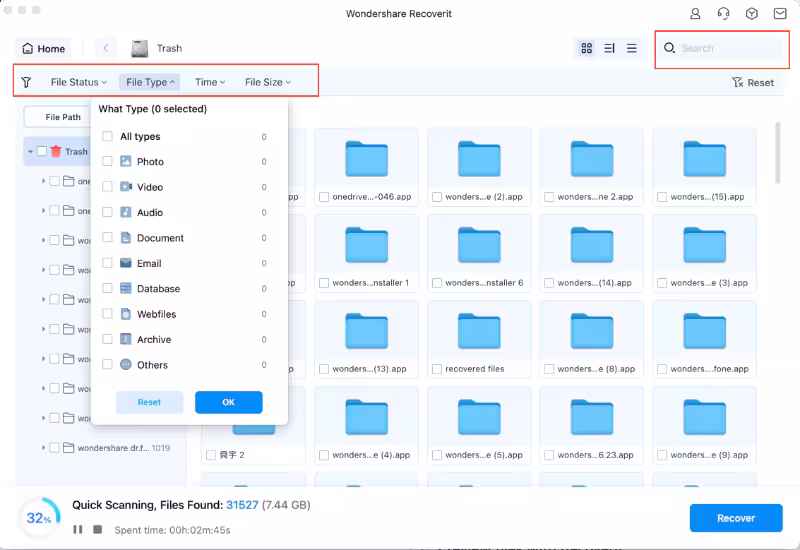Open the Time filter dropdown
This screenshot has height=550, width=800.
[x=210, y=82]
